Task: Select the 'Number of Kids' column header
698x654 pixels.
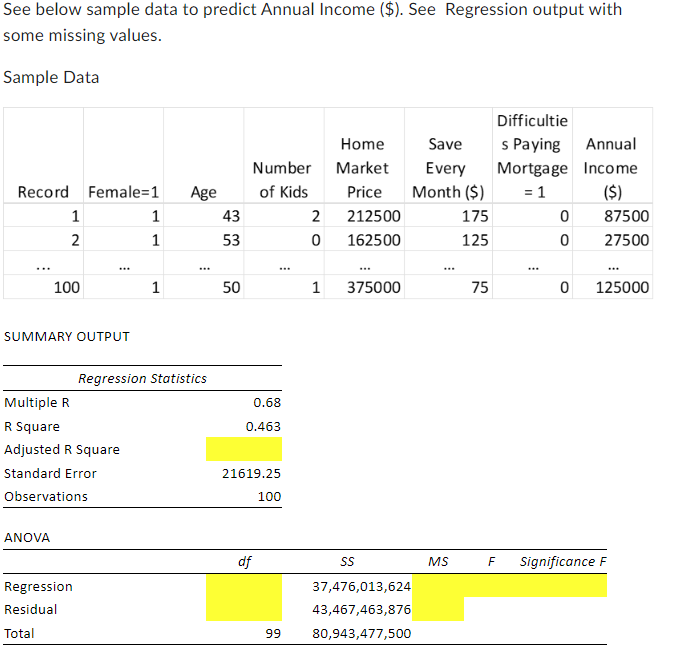Action: tap(283, 180)
